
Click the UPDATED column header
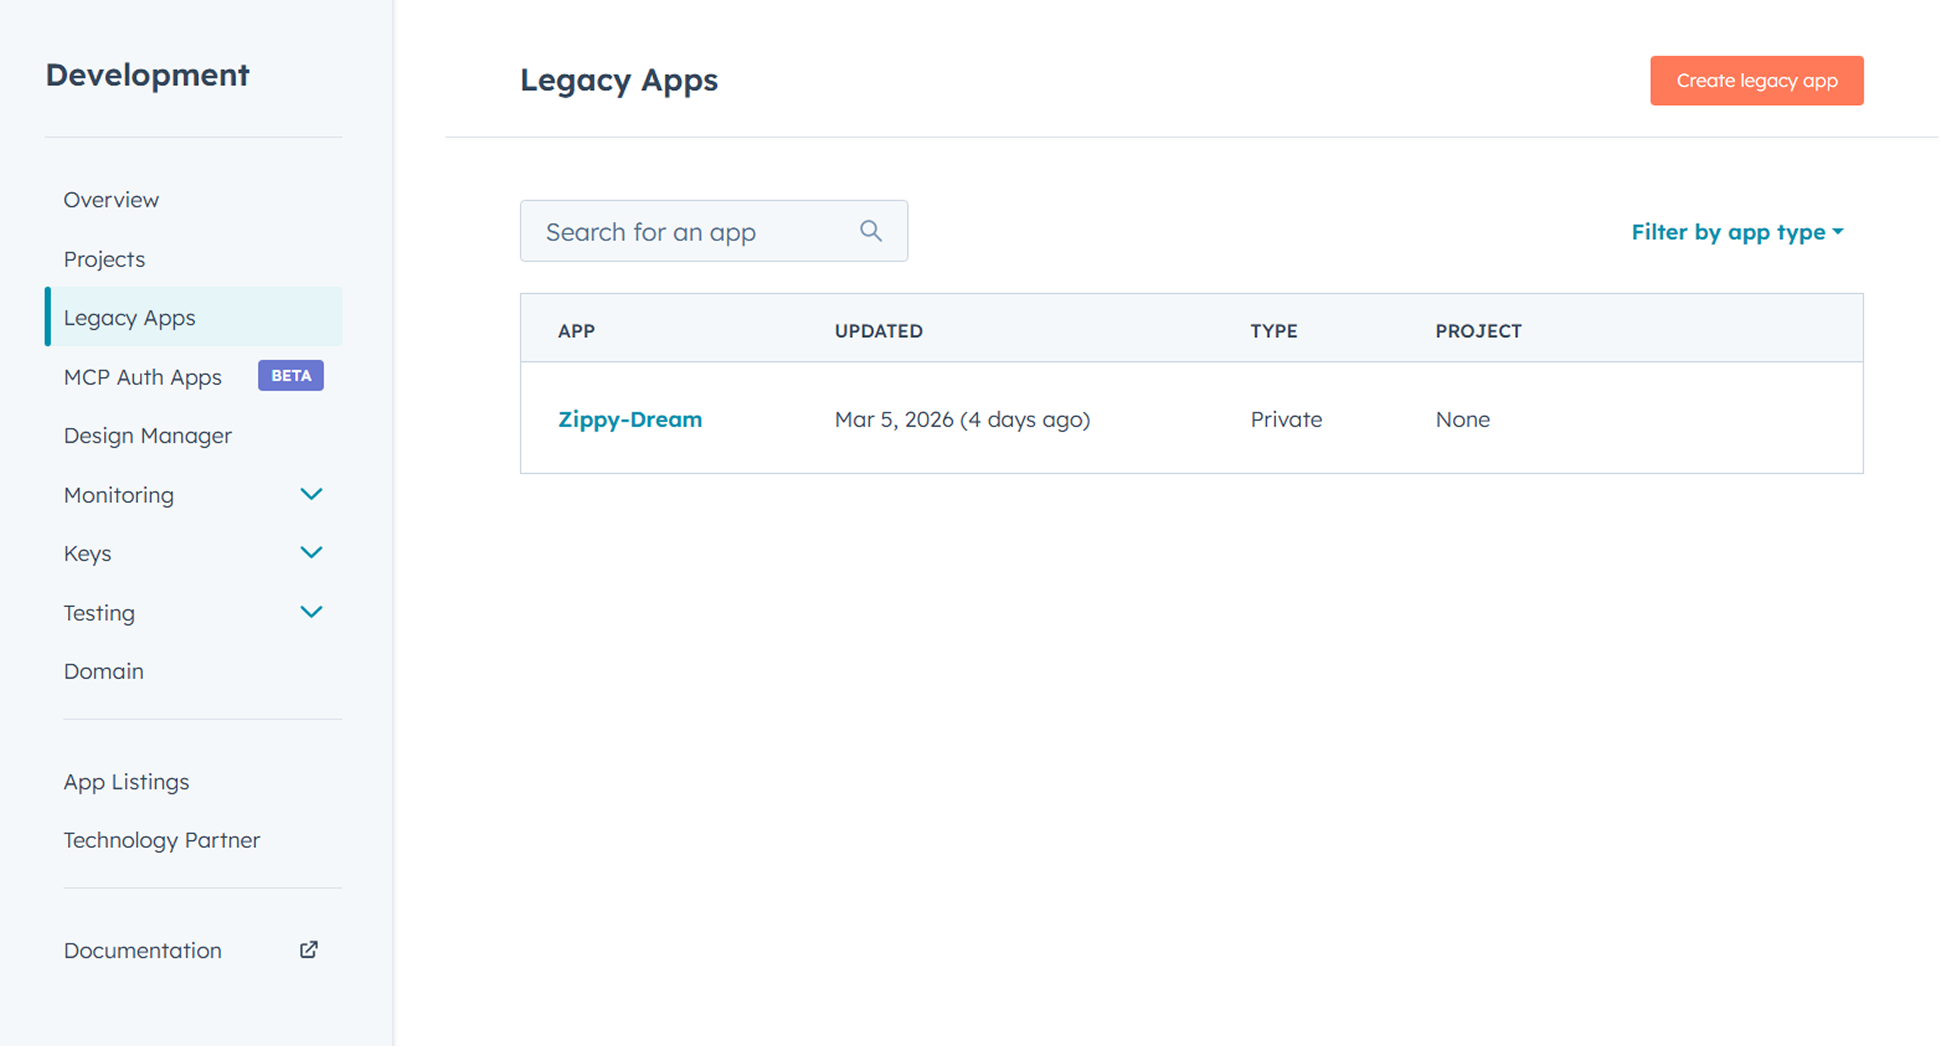point(878,330)
